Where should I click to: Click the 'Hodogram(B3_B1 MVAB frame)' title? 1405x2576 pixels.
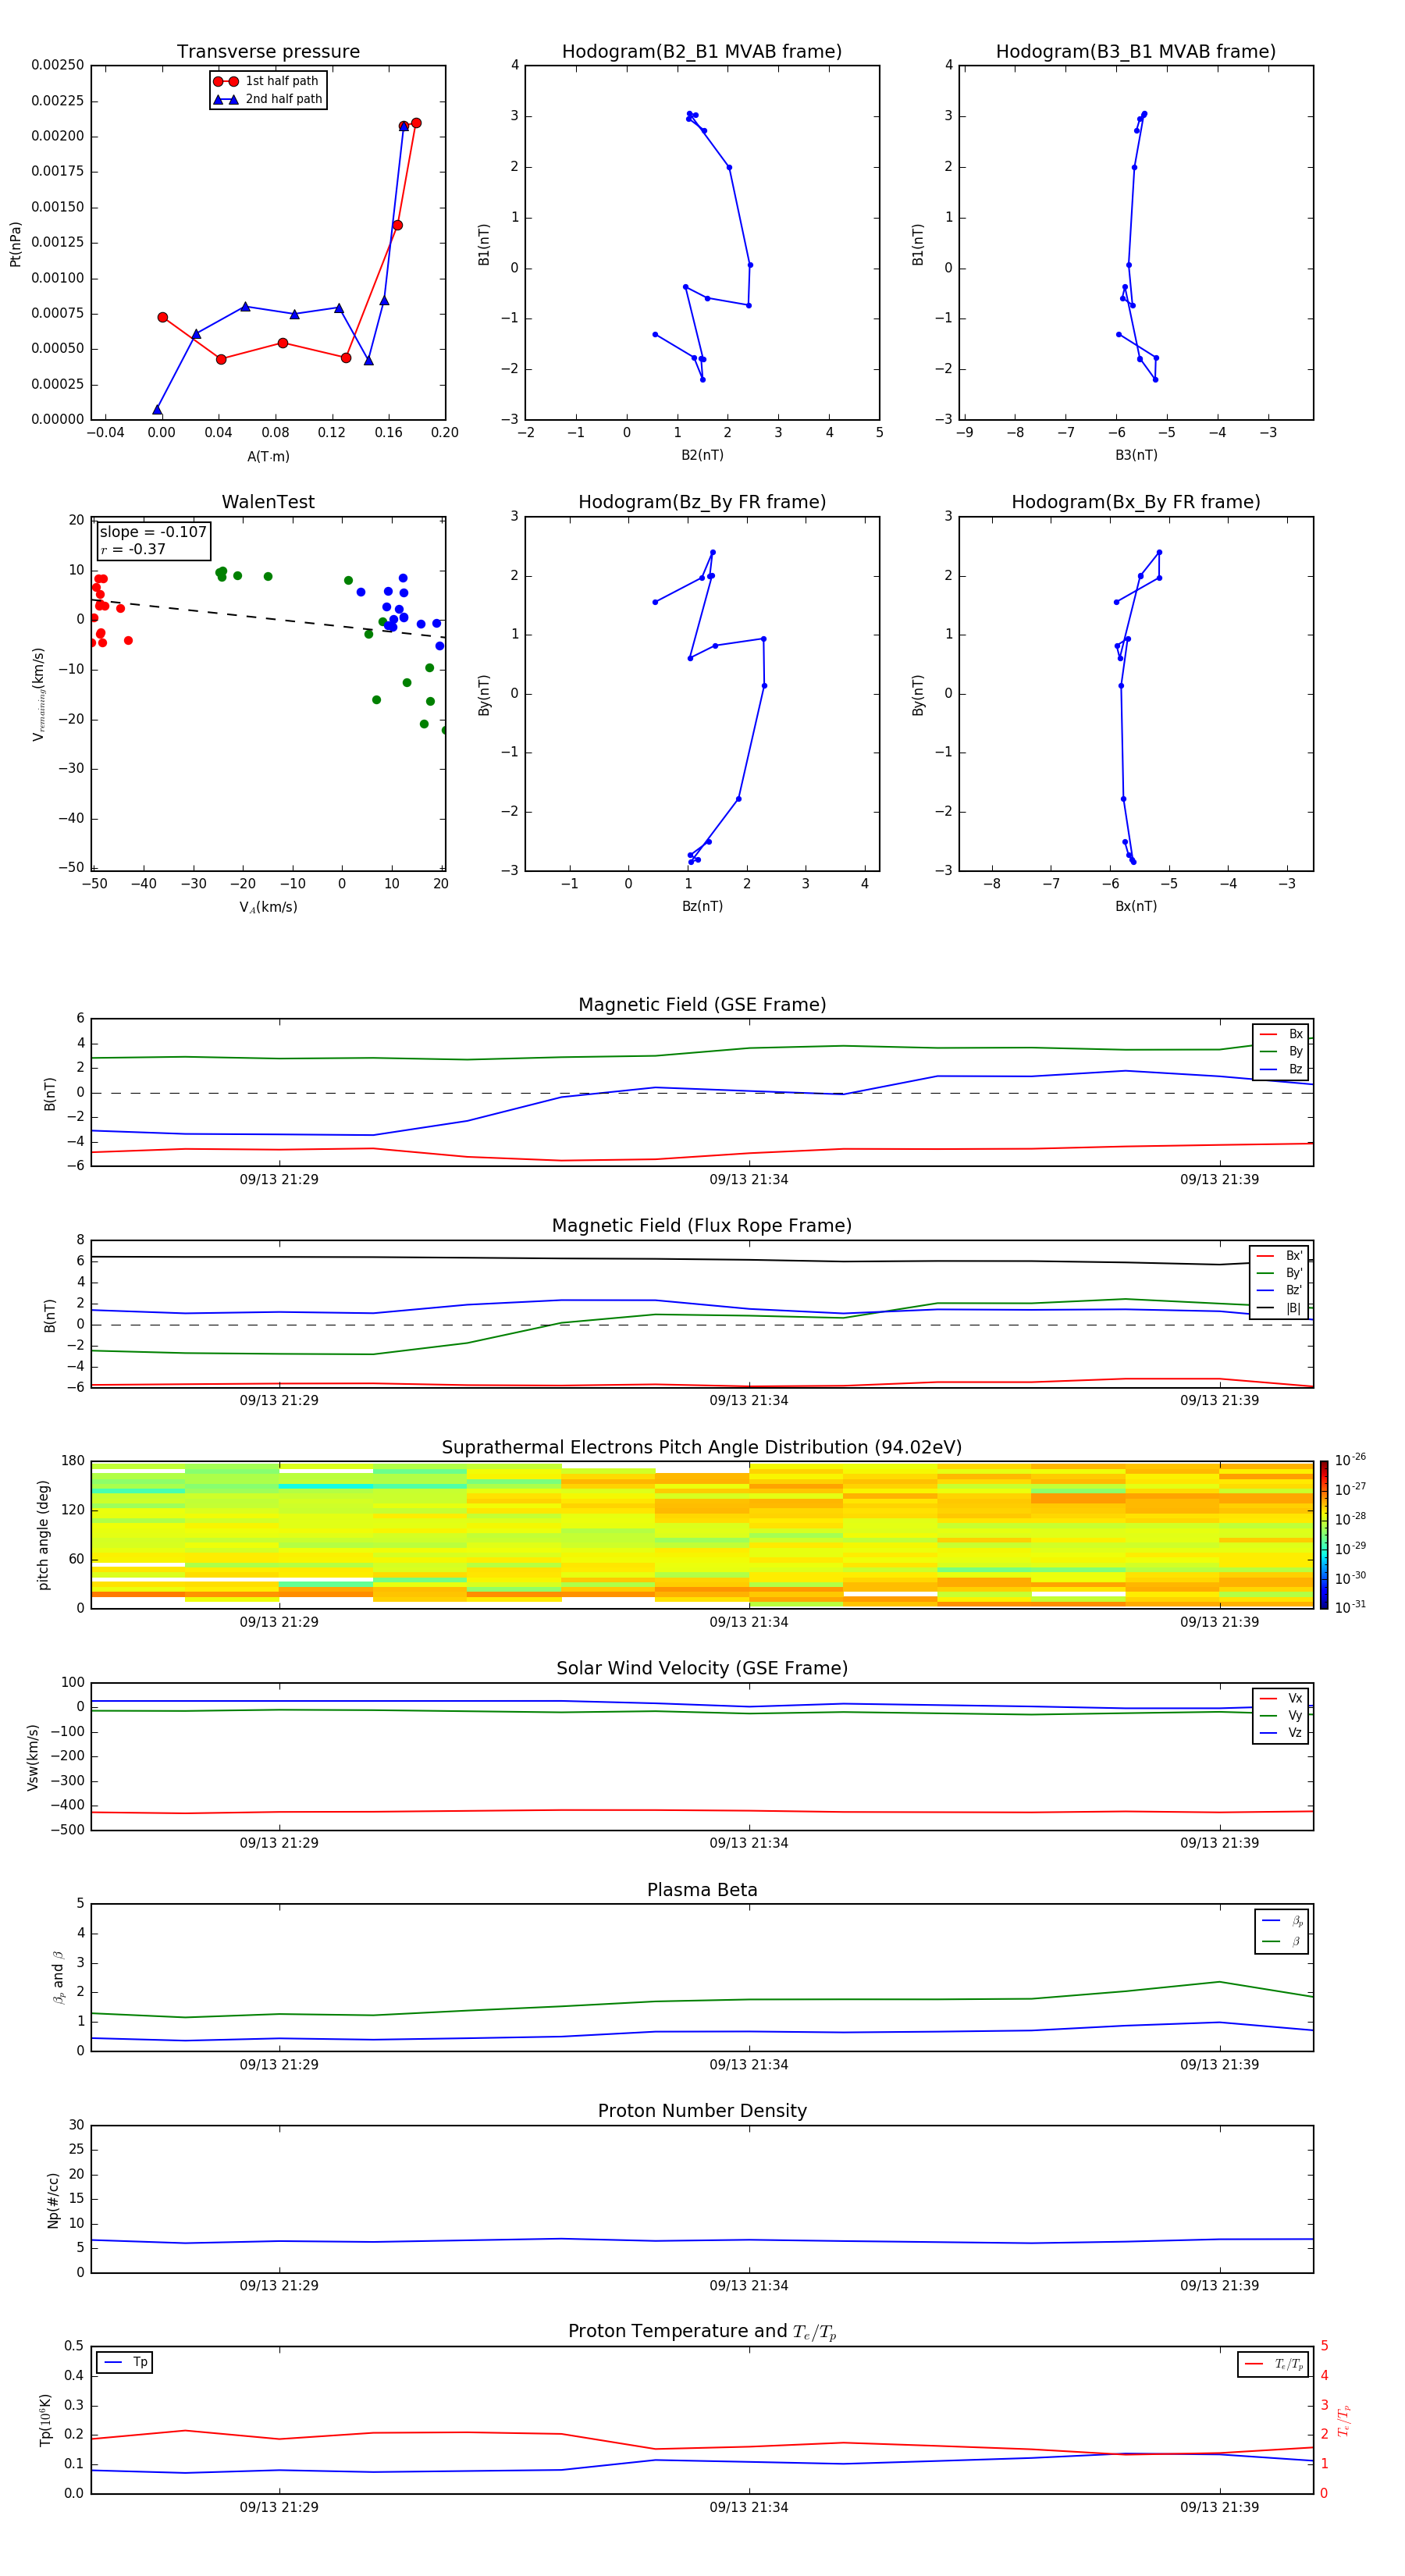[x=1136, y=52]
